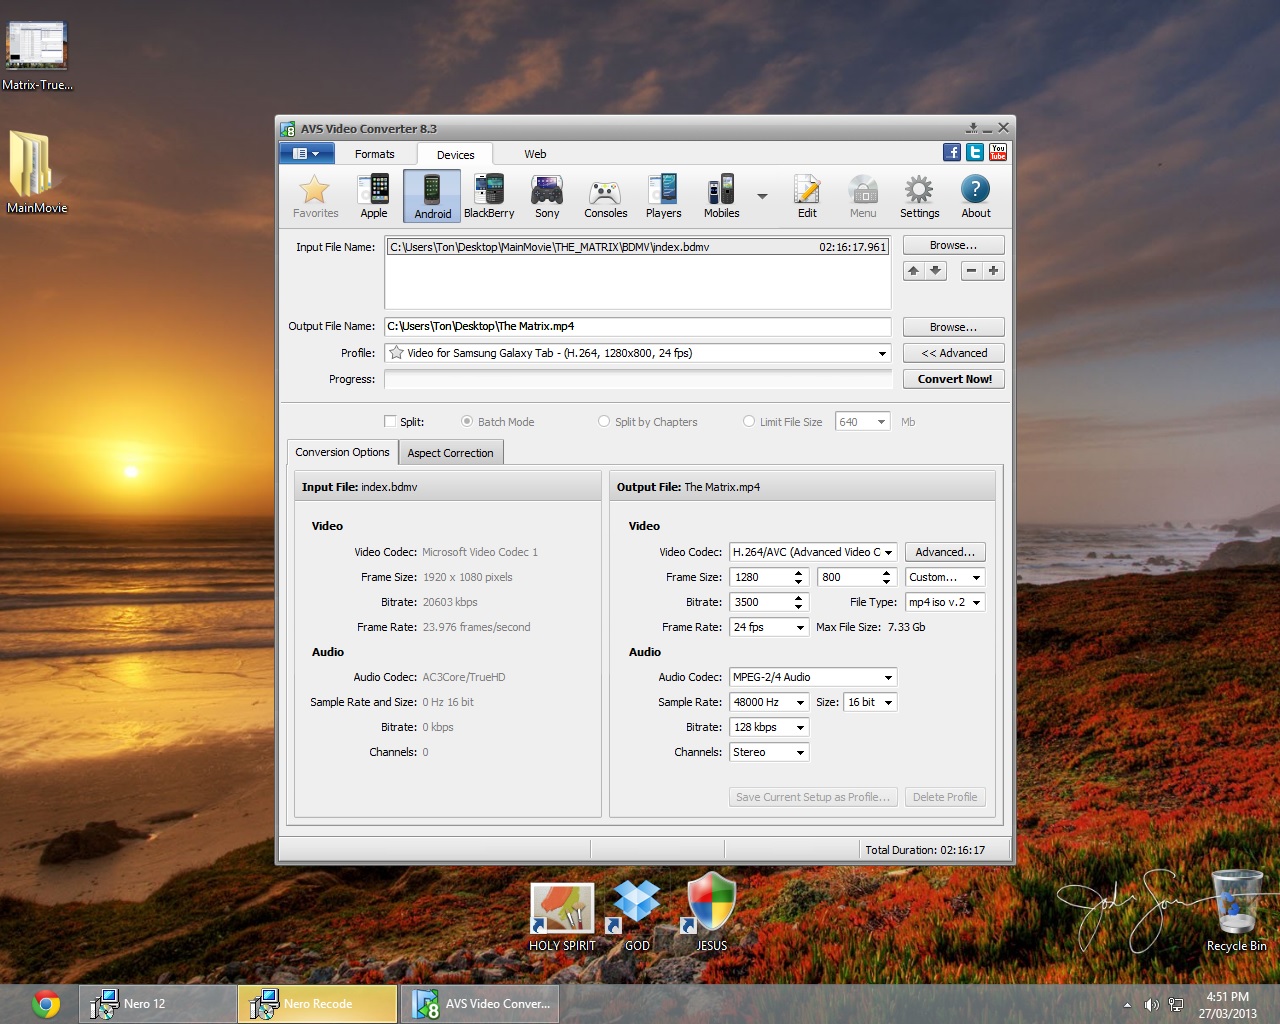Image resolution: width=1280 pixels, height=1024 pixels.
Task: Open the Favorites device category
Action: pyautogui.click(x=315, y=195)
